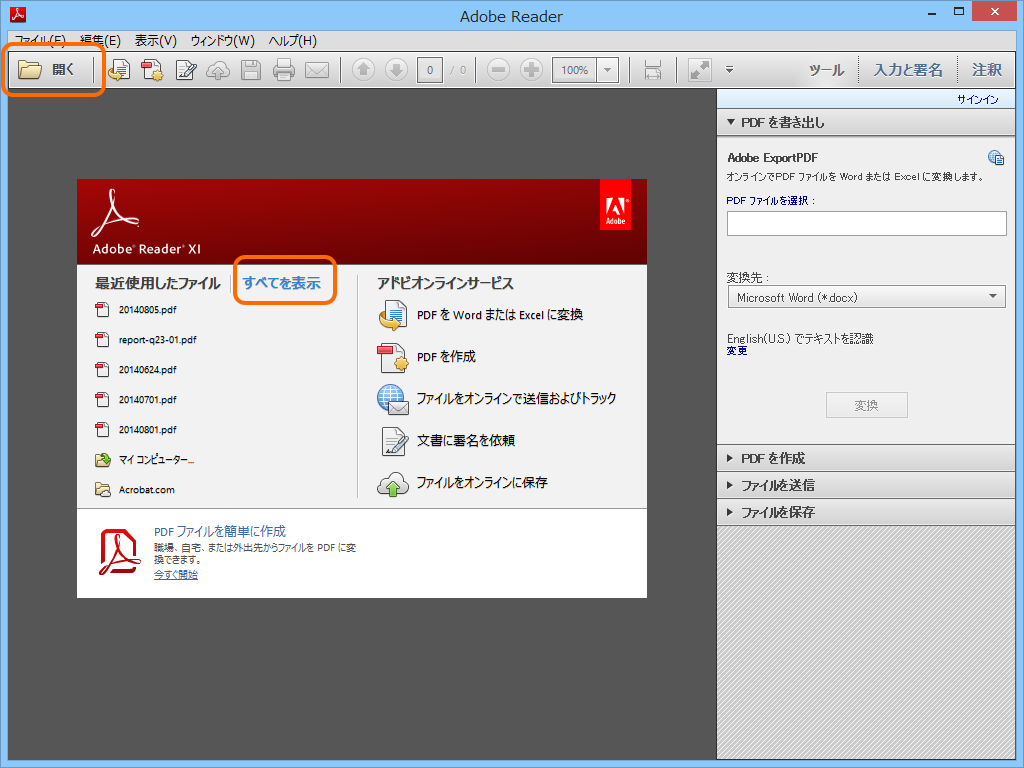The image size is (1024, 768).
Task: Click the sign document toolbar icon
Action: point(185,70)
